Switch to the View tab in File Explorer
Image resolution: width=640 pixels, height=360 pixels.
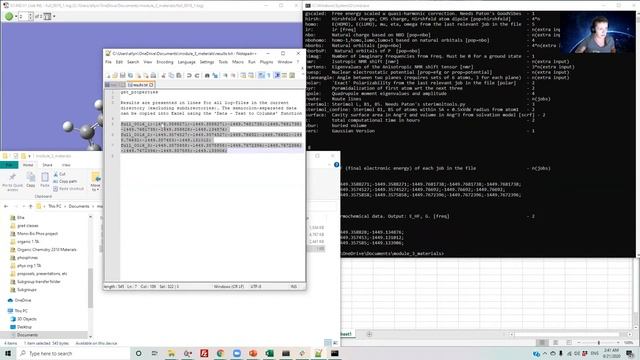(x=66, y=165)
